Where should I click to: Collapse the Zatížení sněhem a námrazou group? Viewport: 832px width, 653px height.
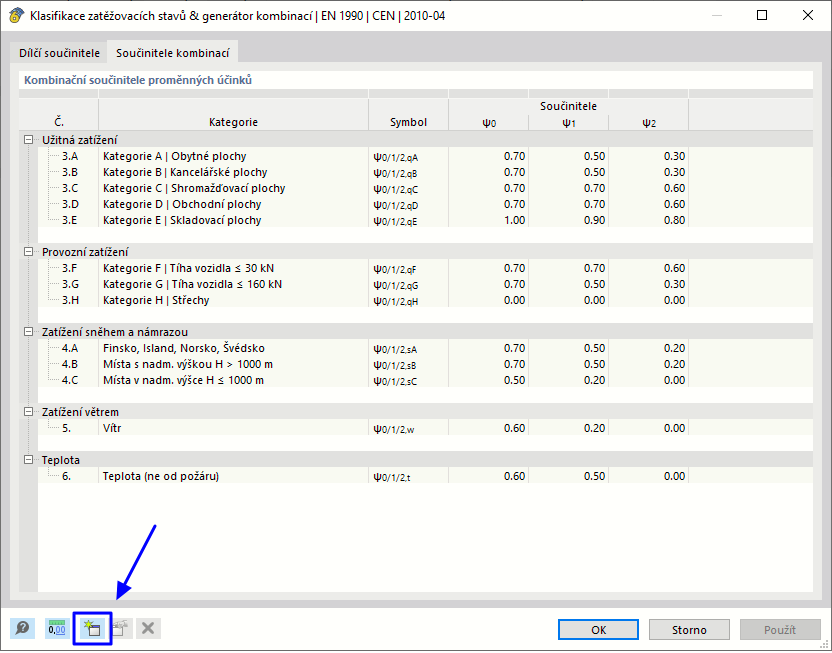[29, 332]
